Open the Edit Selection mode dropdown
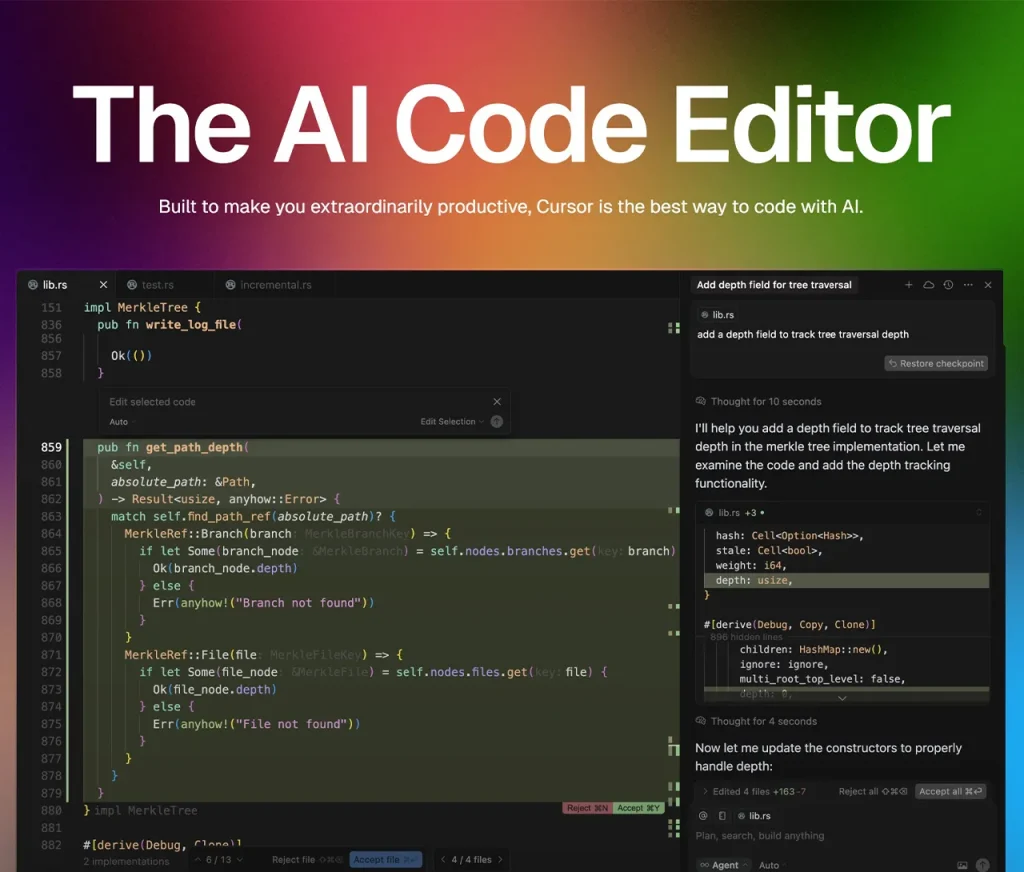 452,421
